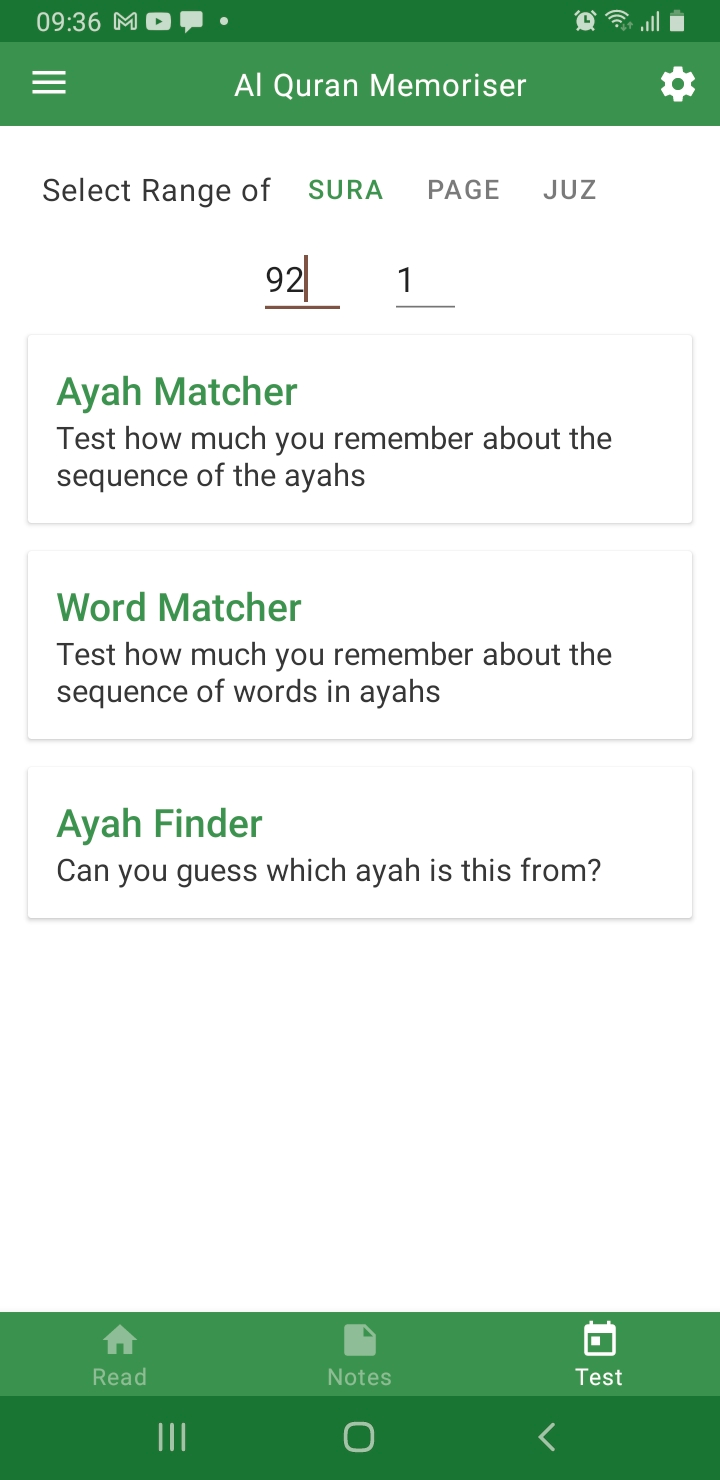Select the SURA range option
720x1480 pixels.
[x=346, y=190]
